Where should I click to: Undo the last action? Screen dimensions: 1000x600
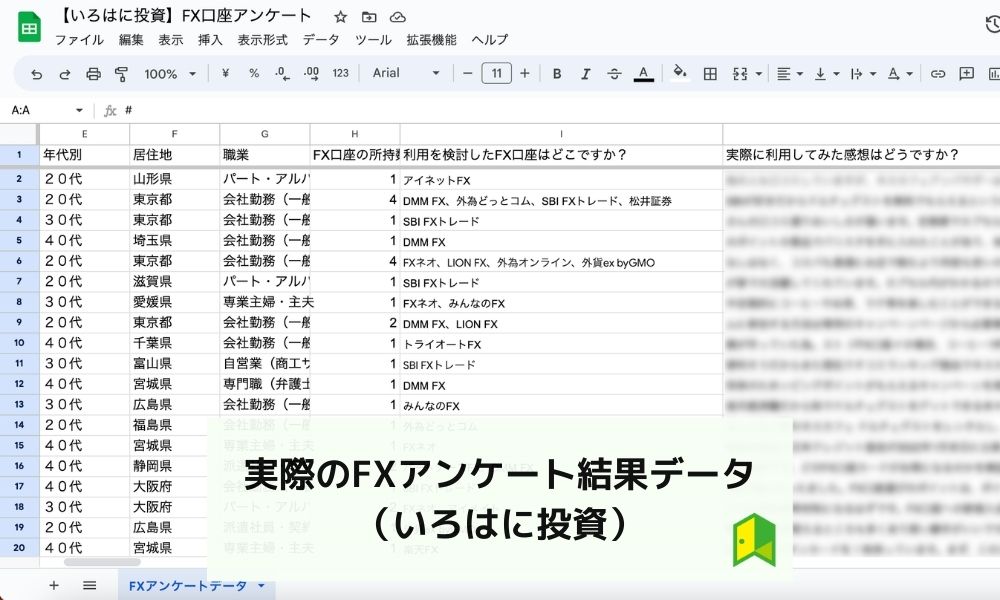36,74
